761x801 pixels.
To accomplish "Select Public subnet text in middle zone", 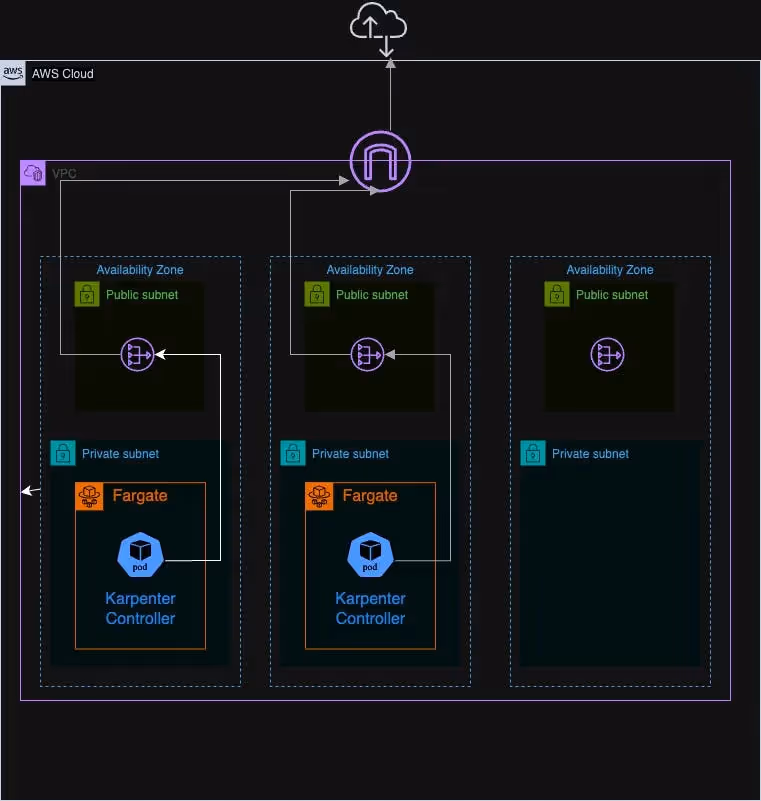I will click(x=372, y=295).
